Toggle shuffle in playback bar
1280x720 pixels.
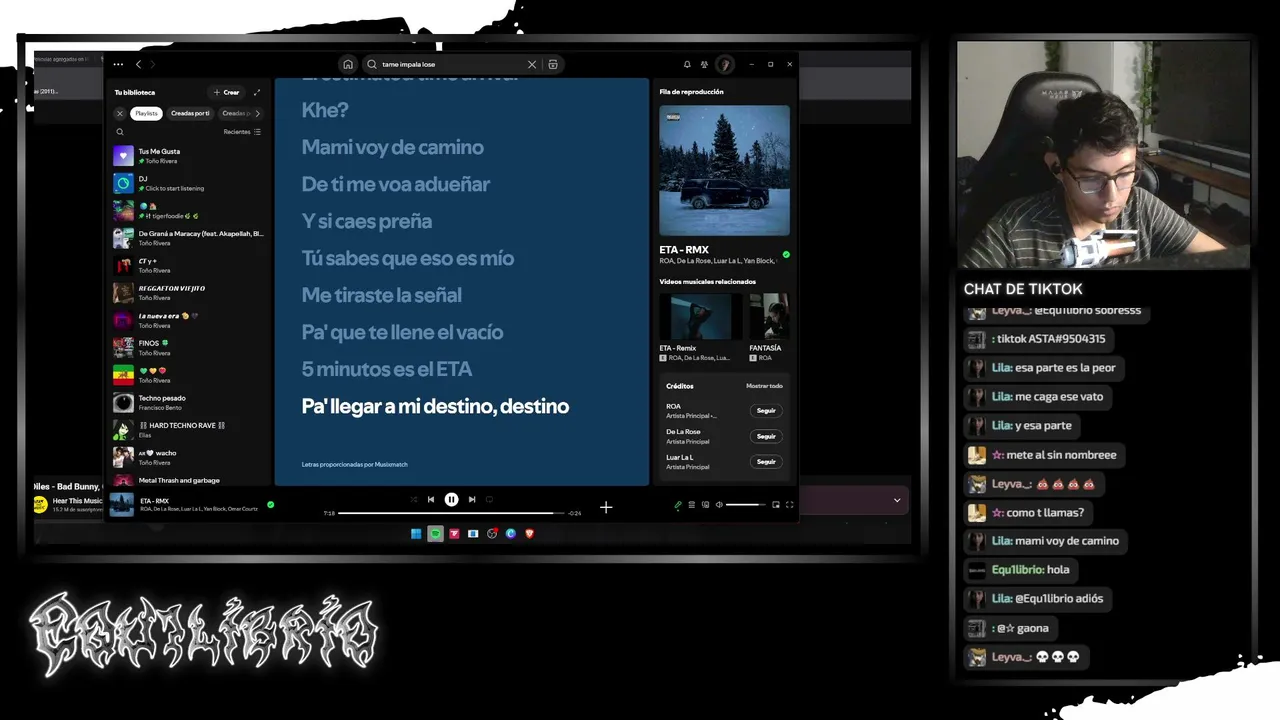tap(413, 499)
